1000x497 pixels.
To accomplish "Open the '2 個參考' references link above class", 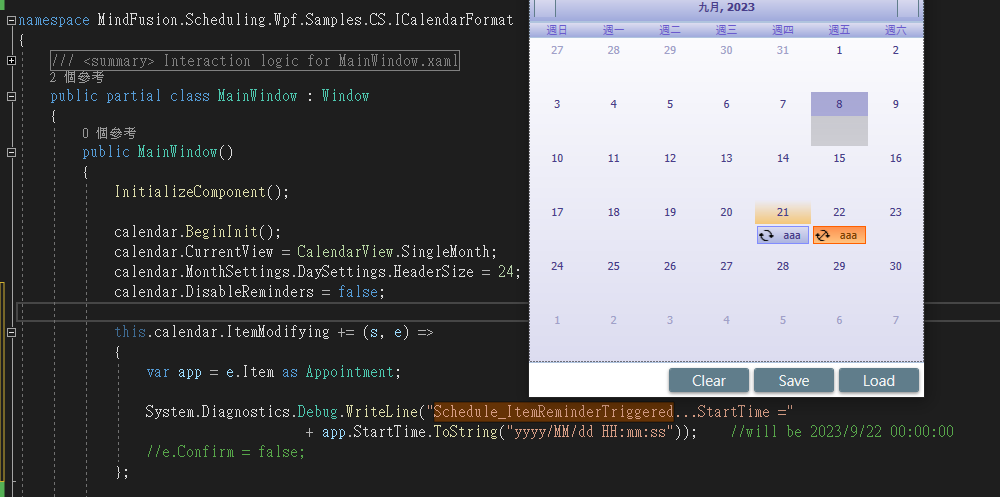I will click(77, 77).
